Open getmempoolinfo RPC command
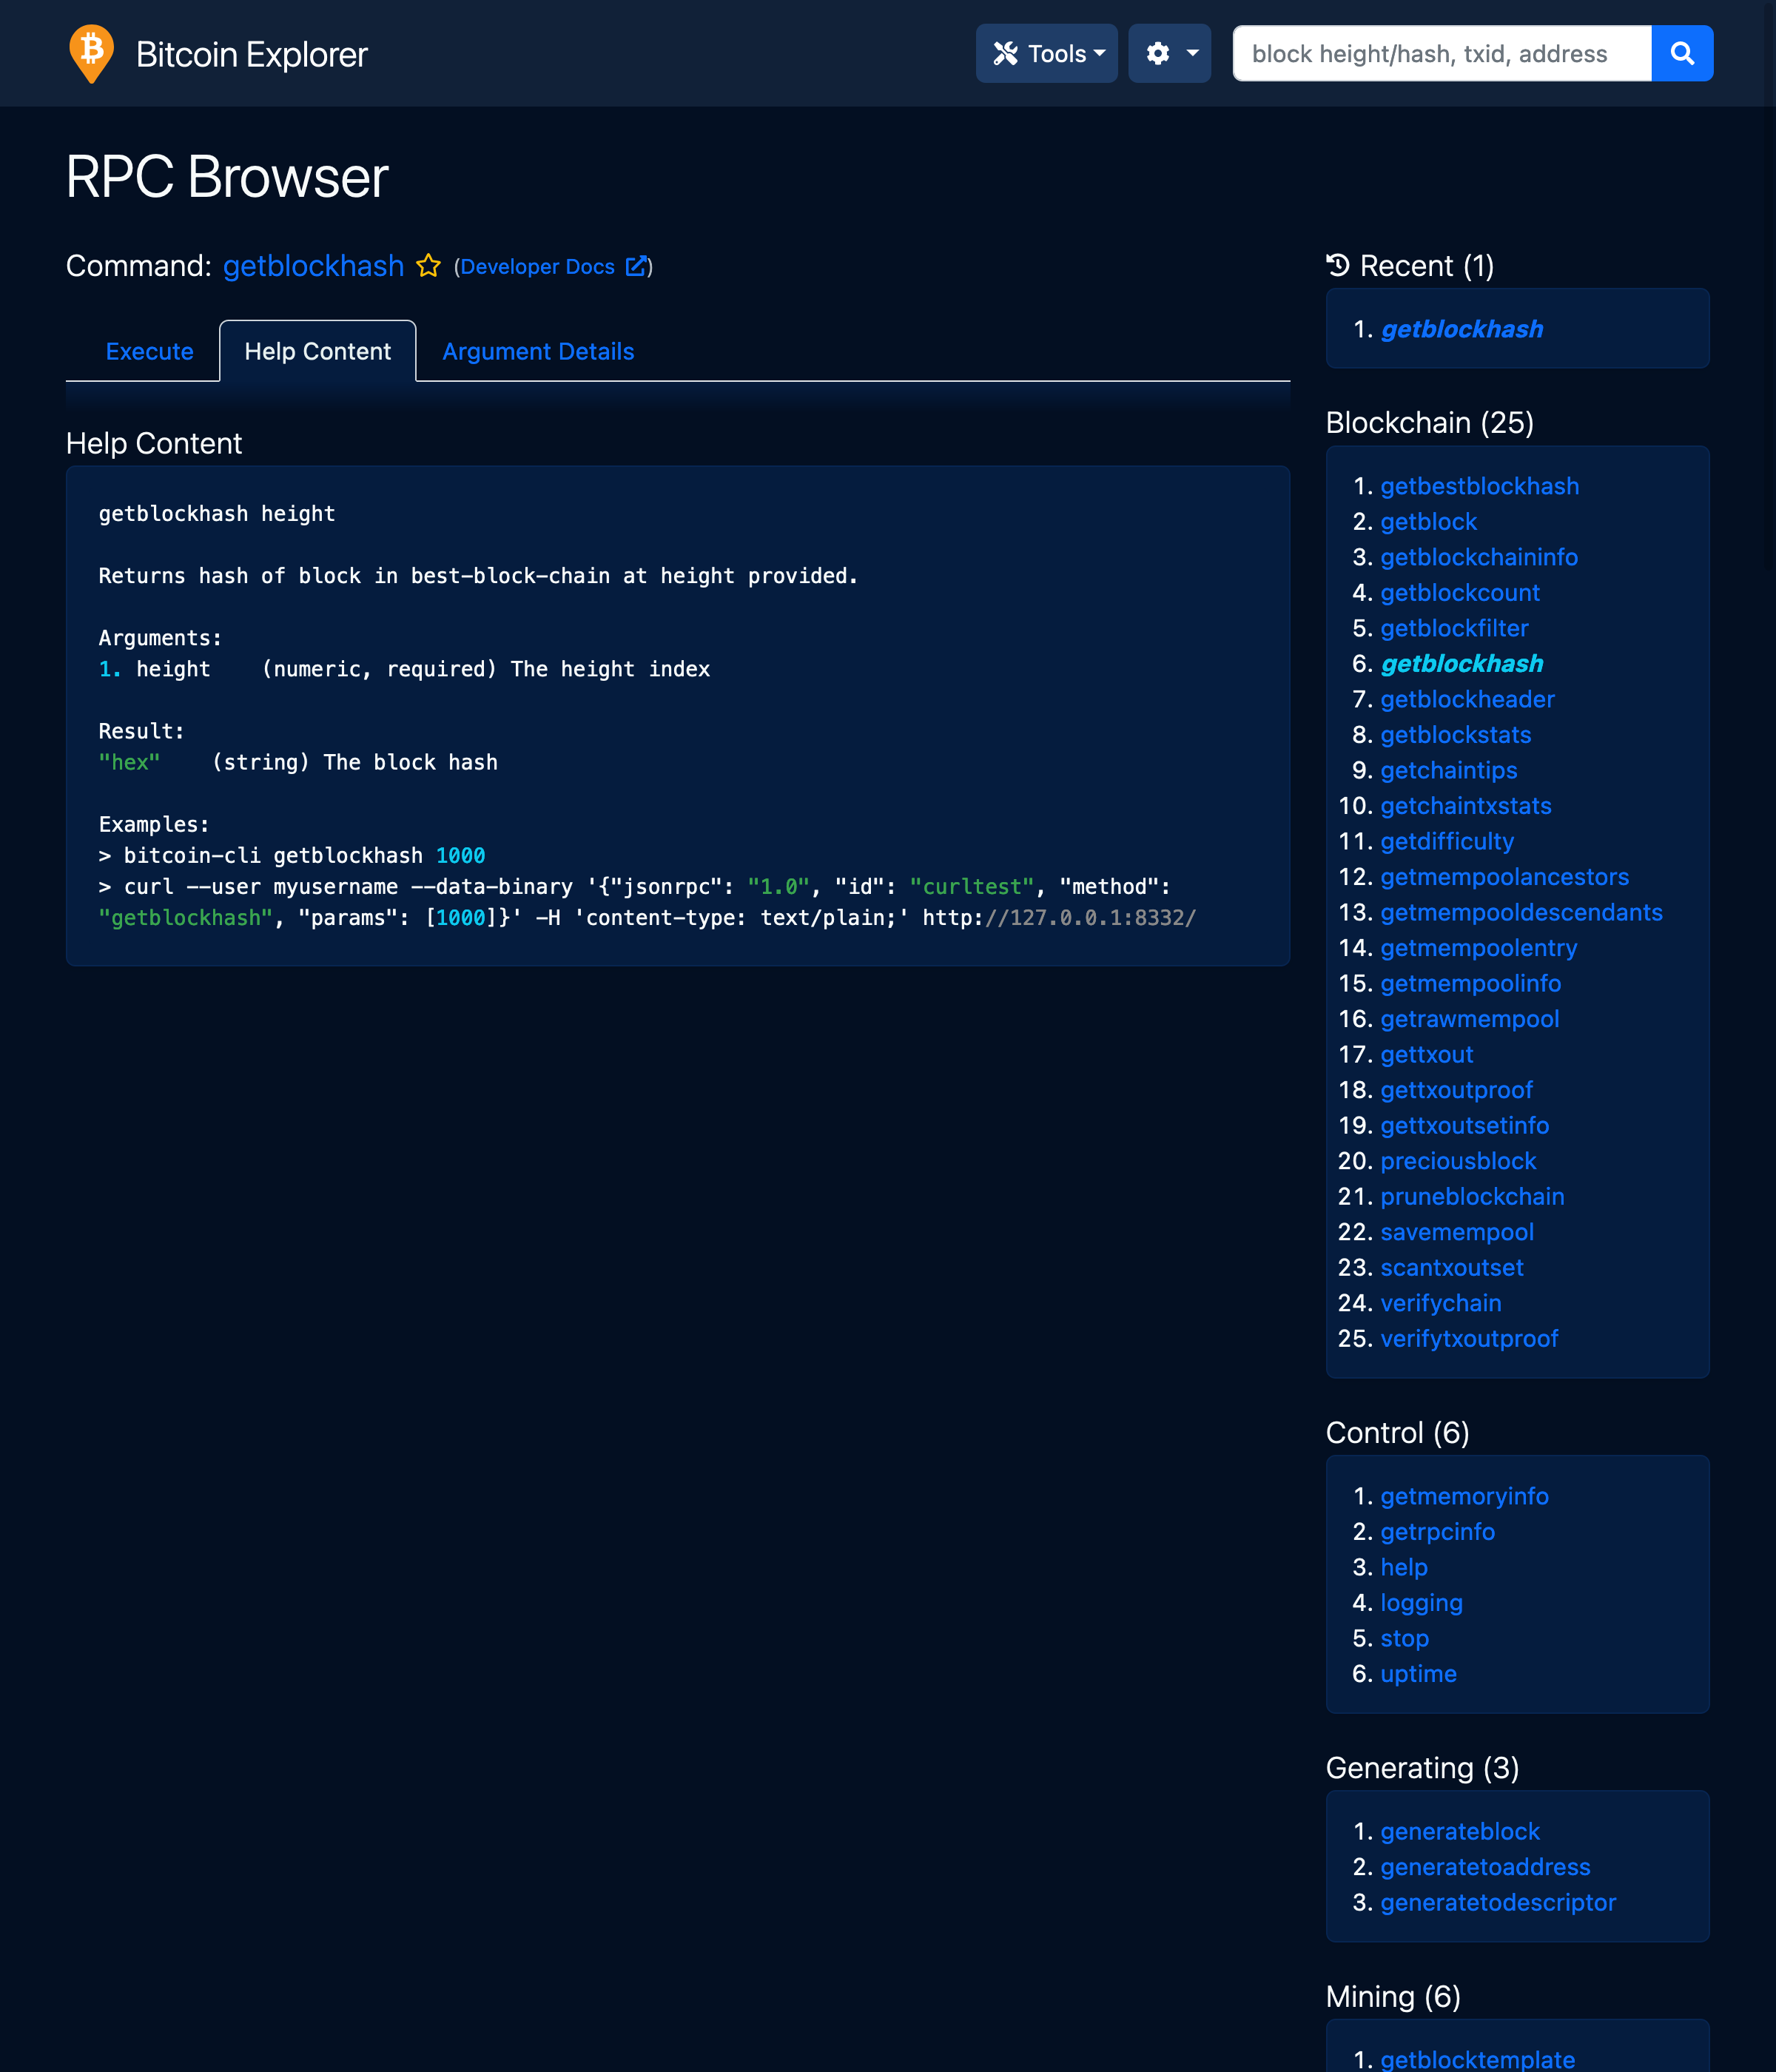Viewport: 1776px width, 2072px height. click(x=1470, y=983)
